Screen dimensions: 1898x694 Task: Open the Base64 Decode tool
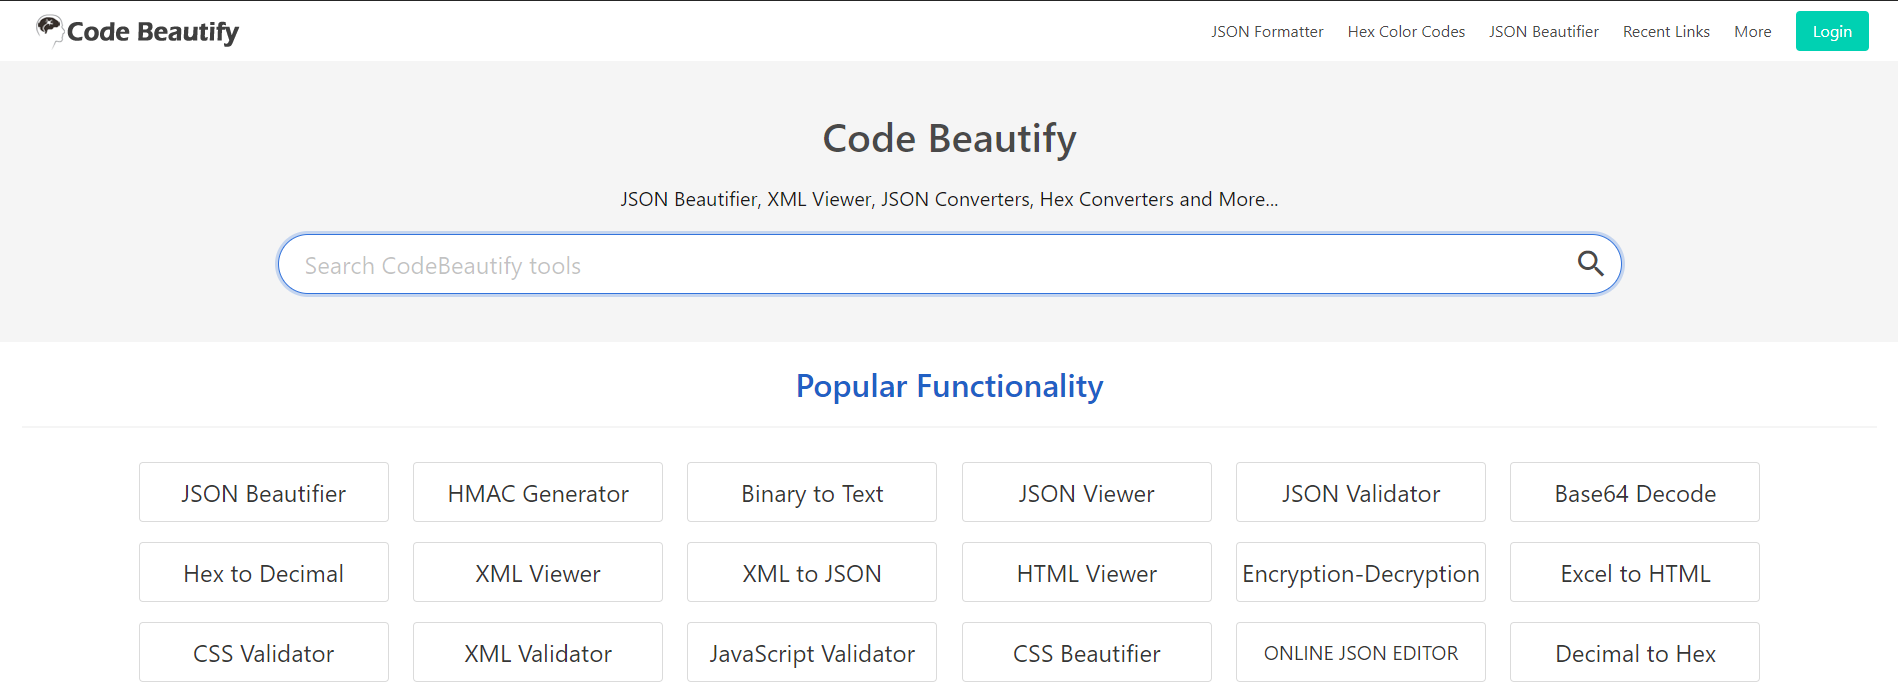(1635, 492)
